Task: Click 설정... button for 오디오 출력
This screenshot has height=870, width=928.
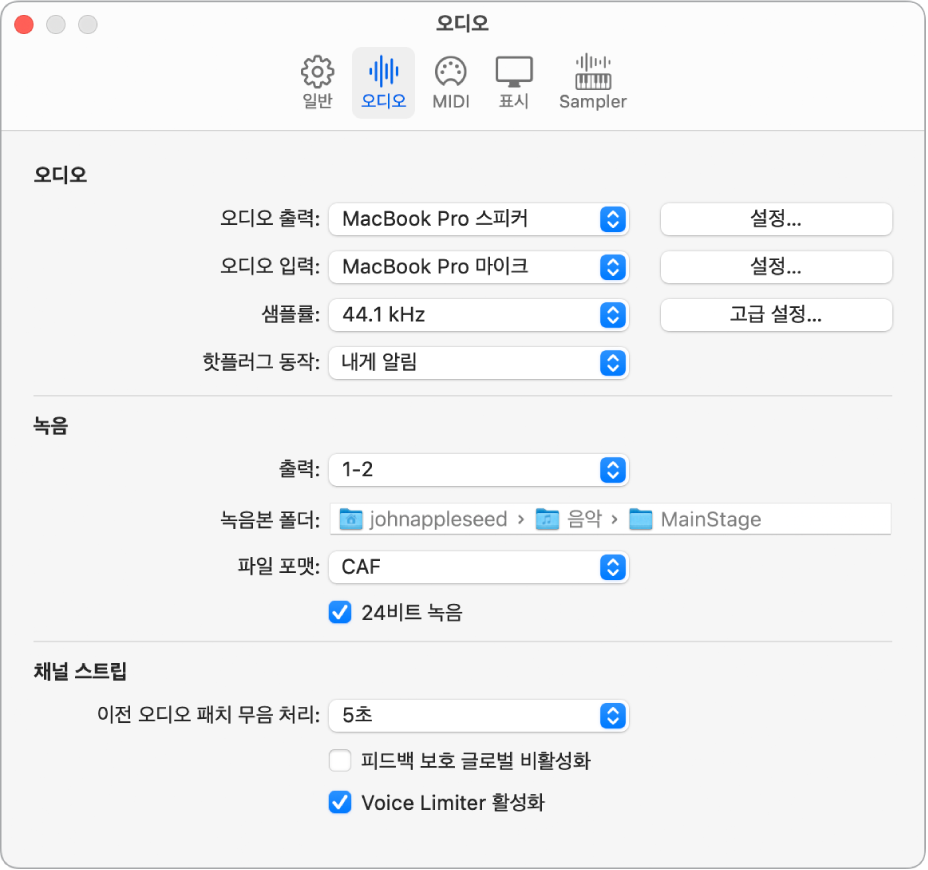Action: tap(776, 219)
